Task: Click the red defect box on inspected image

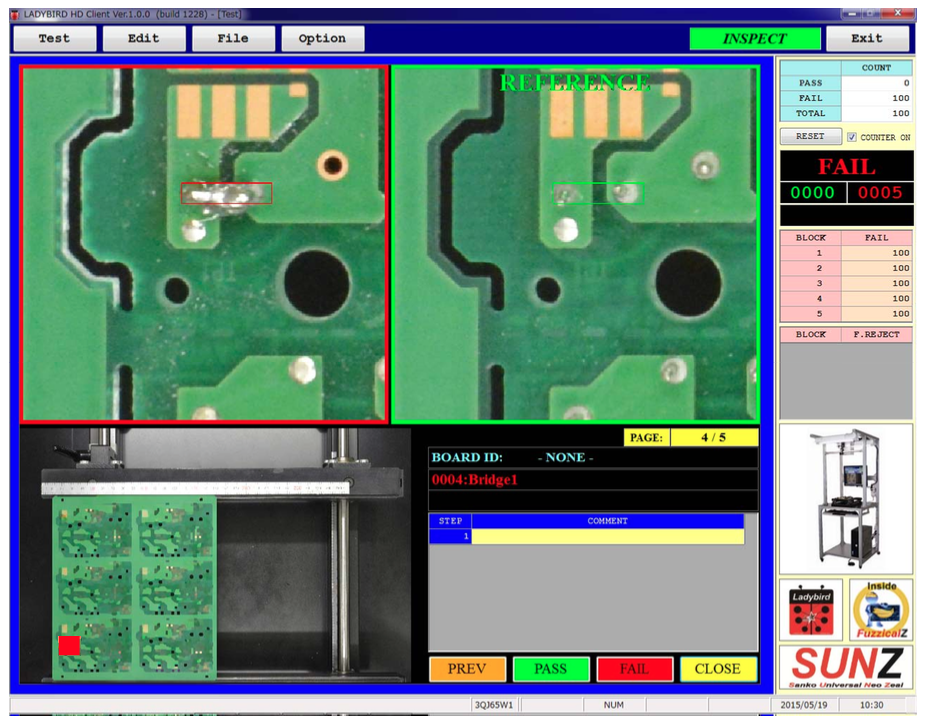Action: click(226, 193)
